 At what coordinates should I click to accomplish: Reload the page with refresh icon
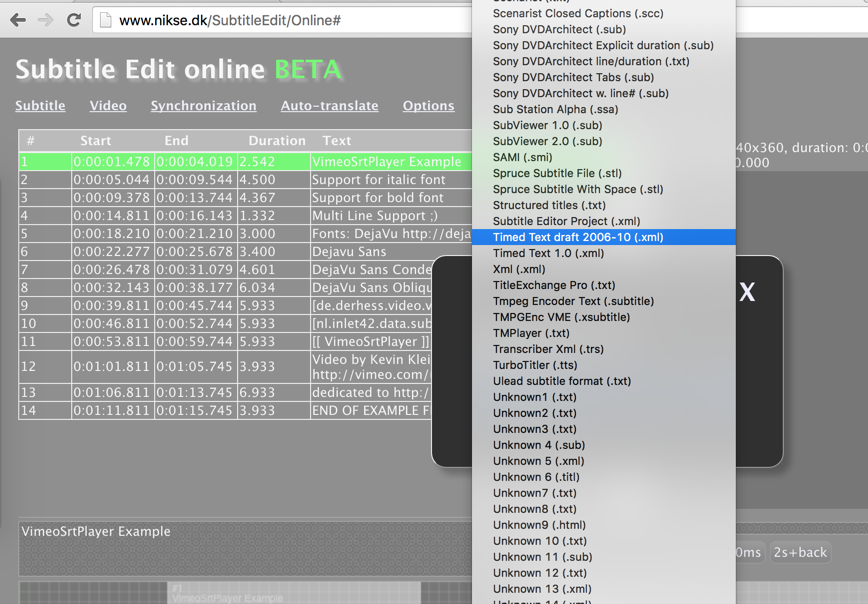tap(74, 20)
